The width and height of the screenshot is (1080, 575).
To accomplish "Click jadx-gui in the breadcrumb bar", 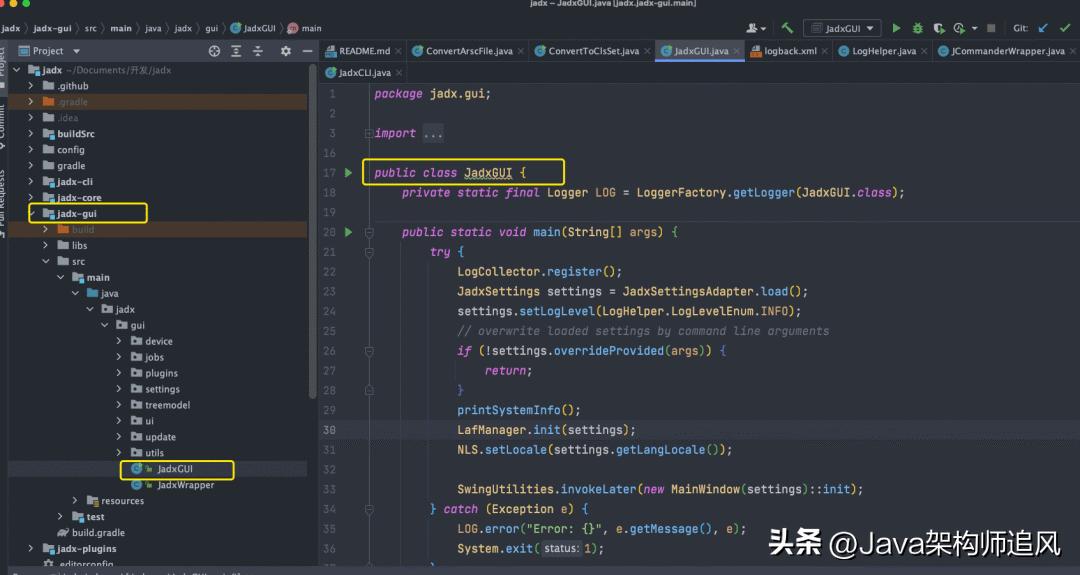I will pyautogui.click(x=52, y=28).
